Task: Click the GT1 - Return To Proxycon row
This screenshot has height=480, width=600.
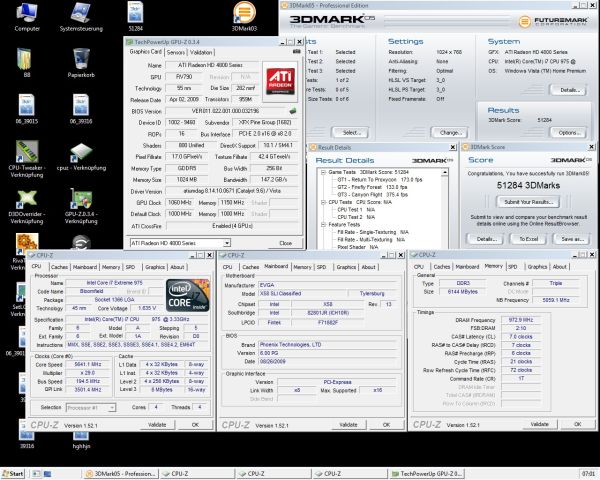Action: pyautogui.click(x=380, y=180)
